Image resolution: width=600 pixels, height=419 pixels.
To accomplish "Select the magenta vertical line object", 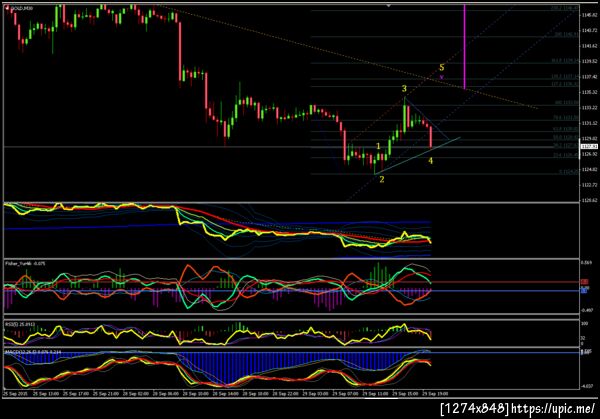I will 465,47.
